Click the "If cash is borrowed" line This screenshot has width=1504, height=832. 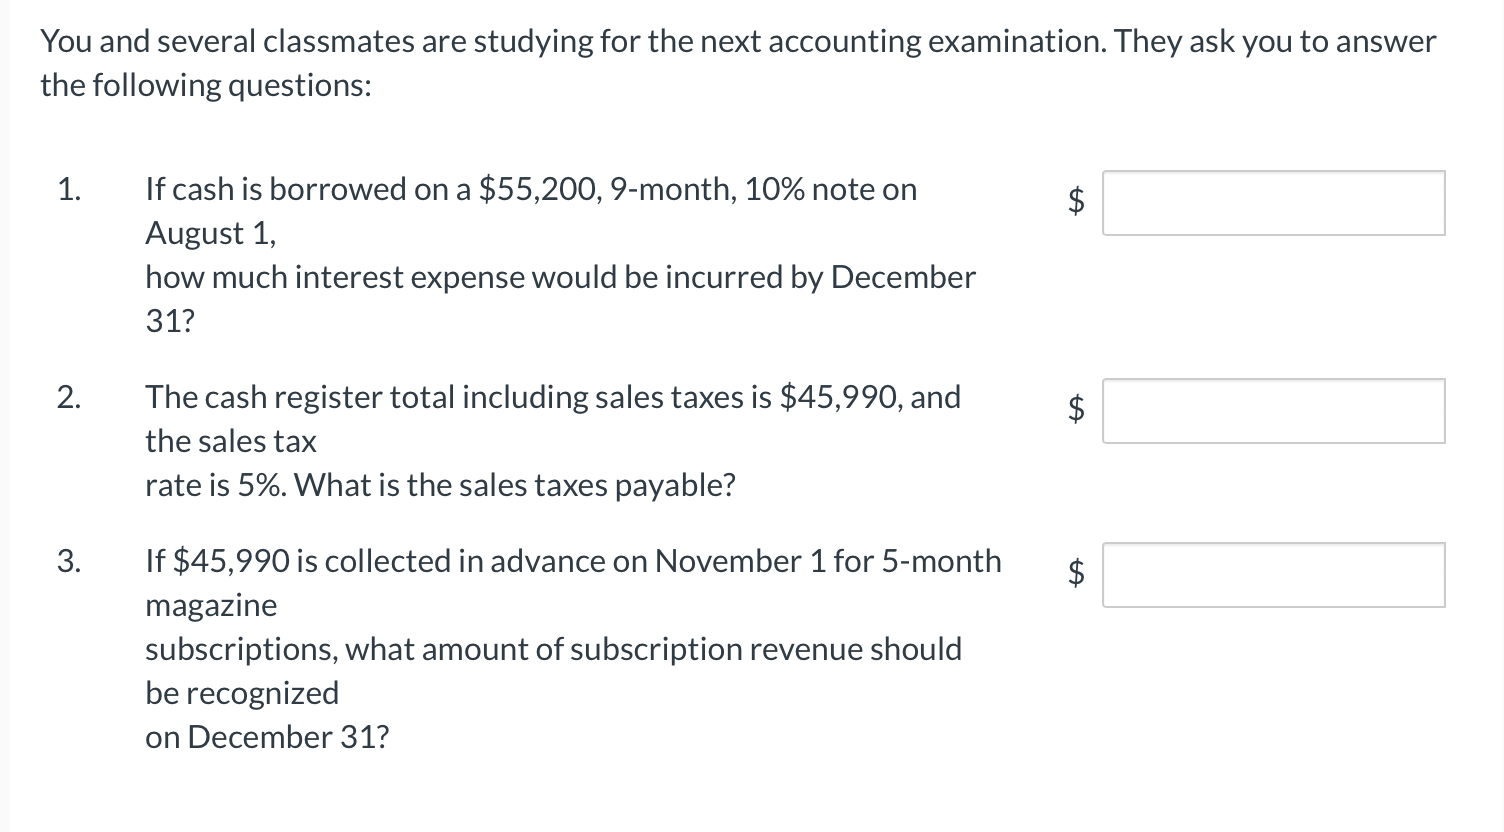click(530, 189)
